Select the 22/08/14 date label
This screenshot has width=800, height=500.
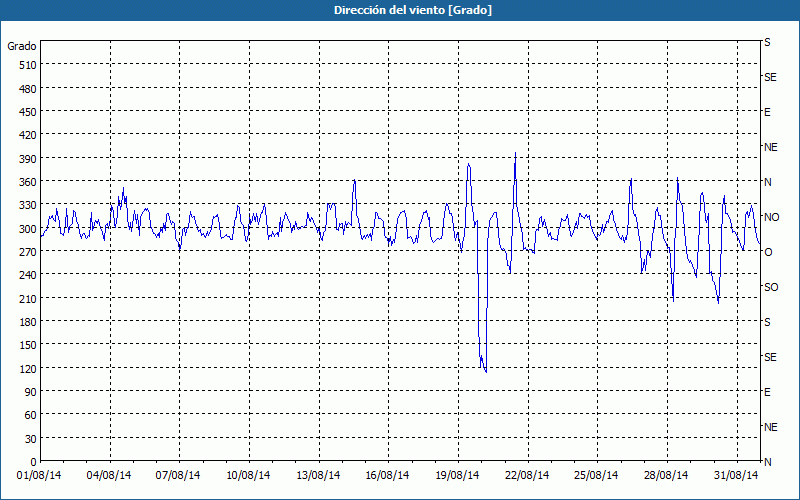[x=527, y=476]
